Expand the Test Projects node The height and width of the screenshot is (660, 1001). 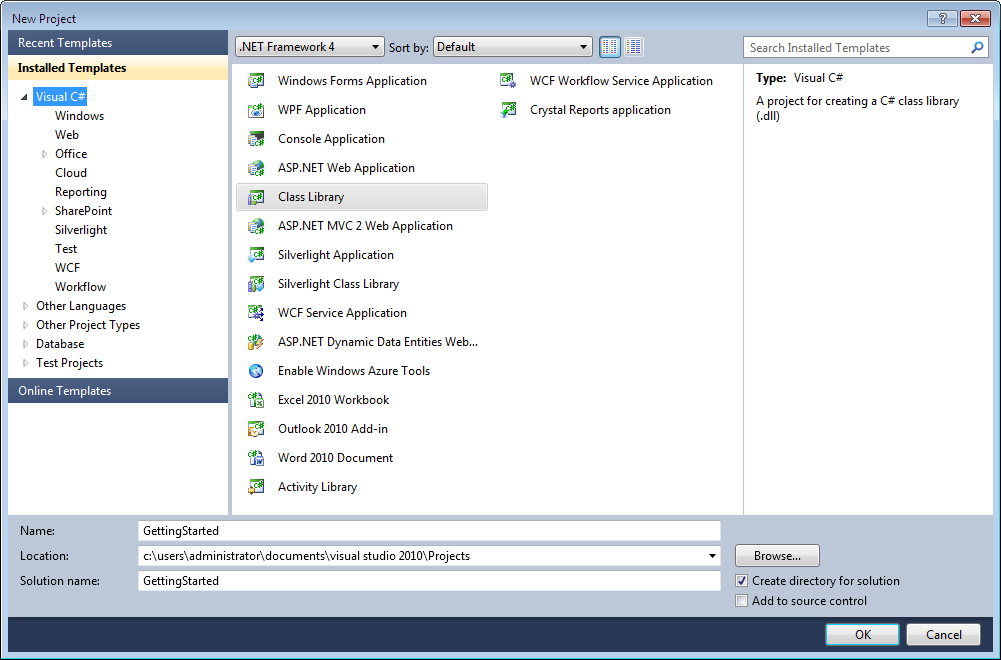(26, 363)
